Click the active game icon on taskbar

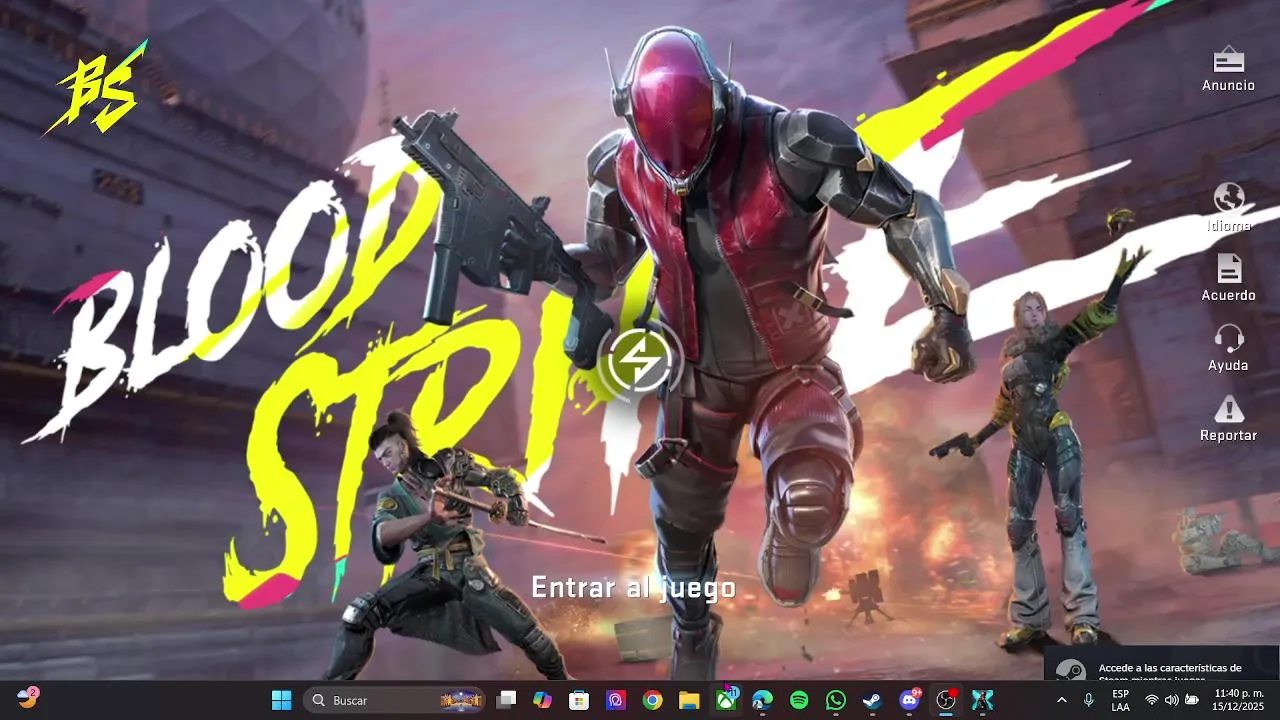pyautogui.click(x=946, y=700)
